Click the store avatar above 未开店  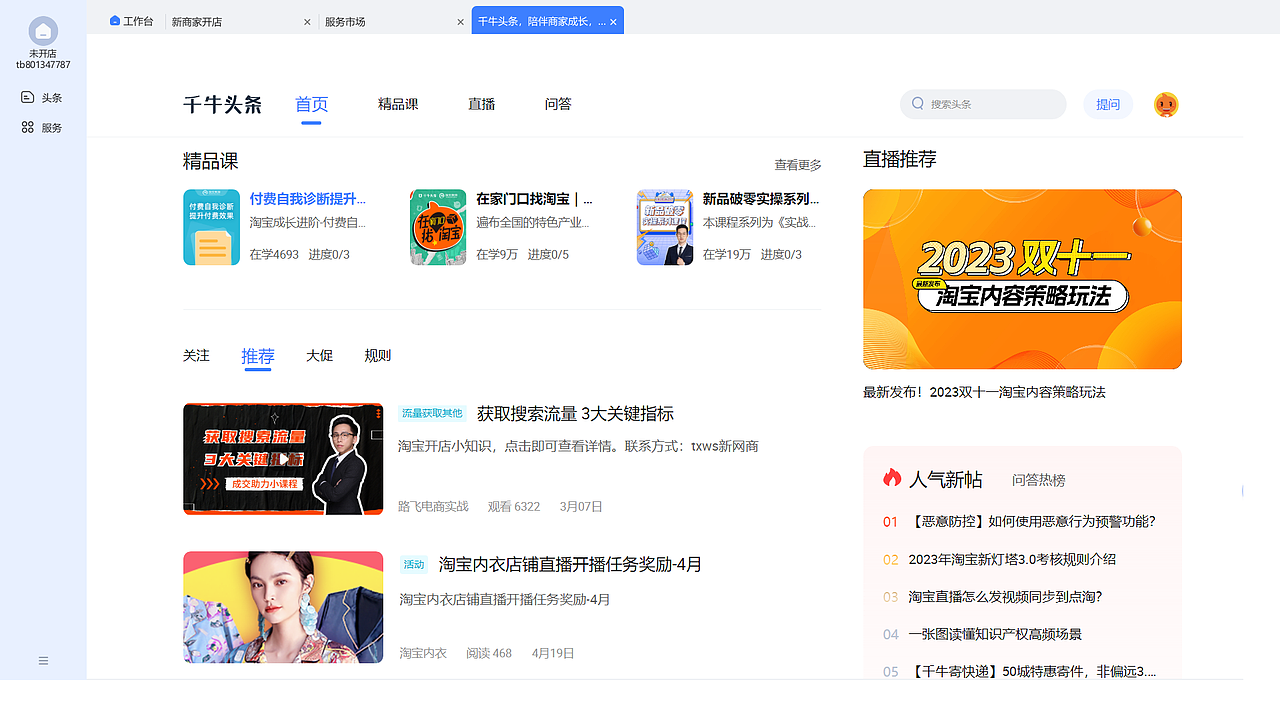point(43,30)
